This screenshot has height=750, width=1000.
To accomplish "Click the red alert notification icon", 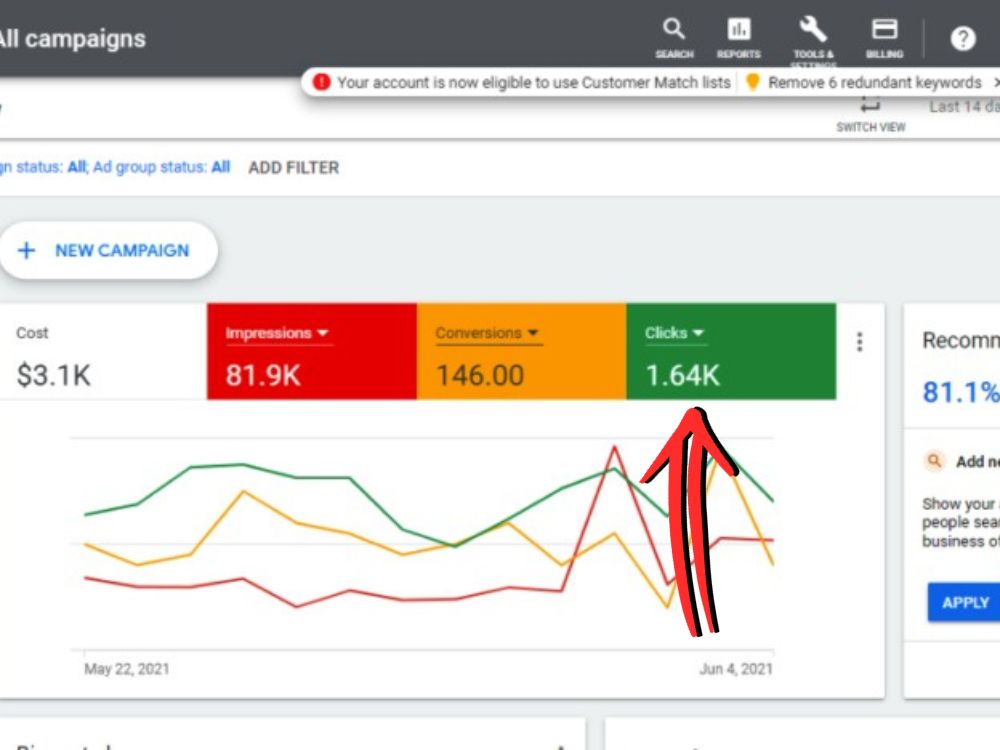I will (x=322, y=82).
